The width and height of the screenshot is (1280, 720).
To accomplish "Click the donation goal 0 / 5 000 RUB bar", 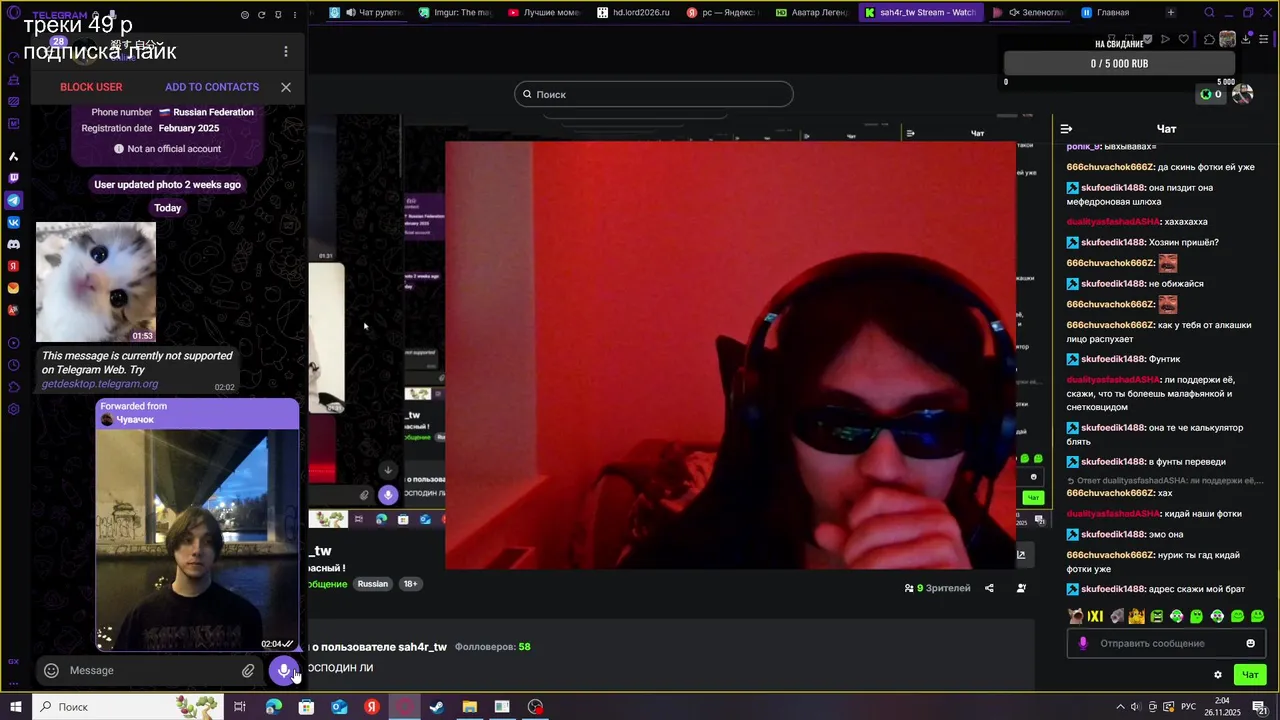I will pyautogui.click(x=1119, y=63).
